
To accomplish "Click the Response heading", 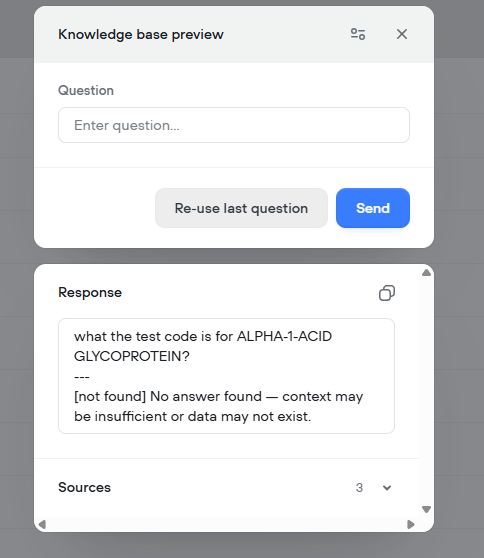I will pos(90,292).
